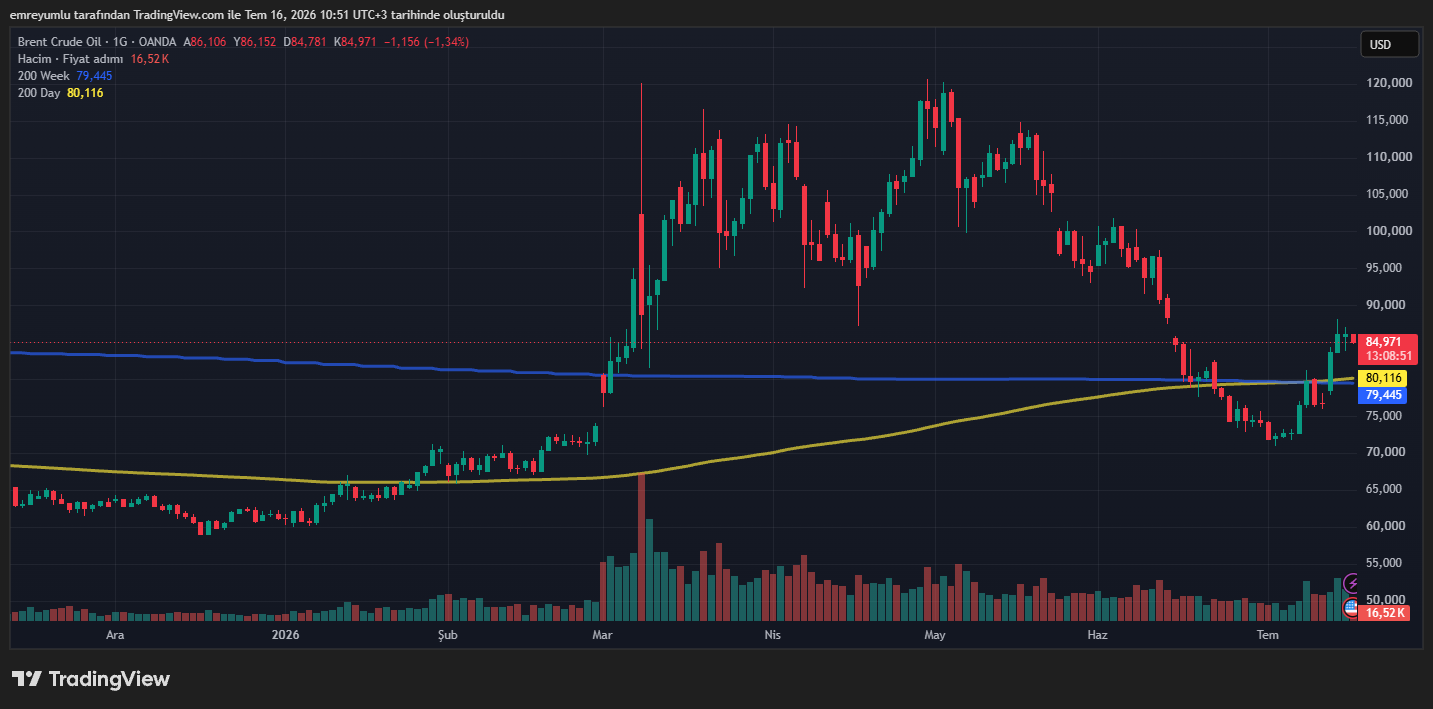Click the 200 Day value 80,116 in legend
Image resolution: width=1433 pixels, height=709 pixels.
tap(85, 93)
